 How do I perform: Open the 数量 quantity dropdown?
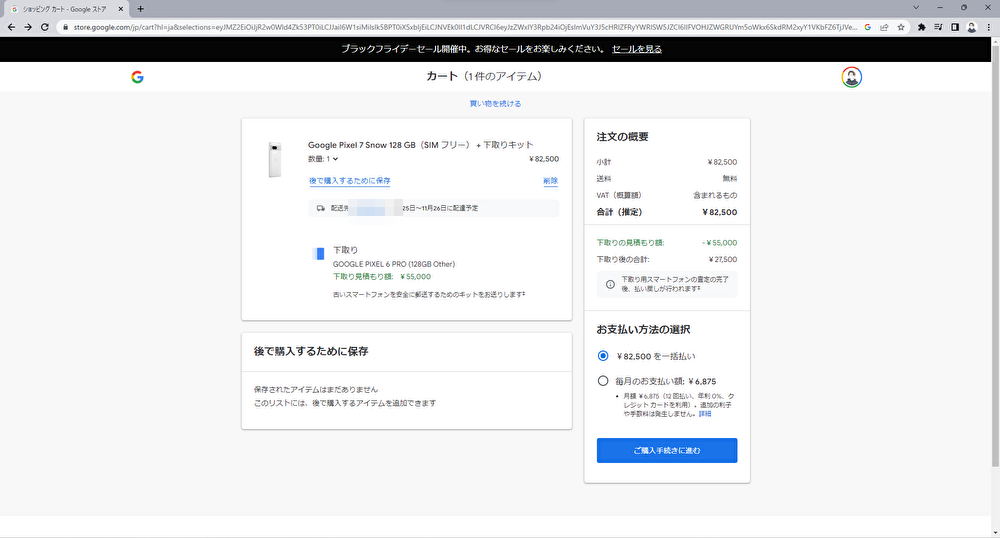tap(324, 159)
